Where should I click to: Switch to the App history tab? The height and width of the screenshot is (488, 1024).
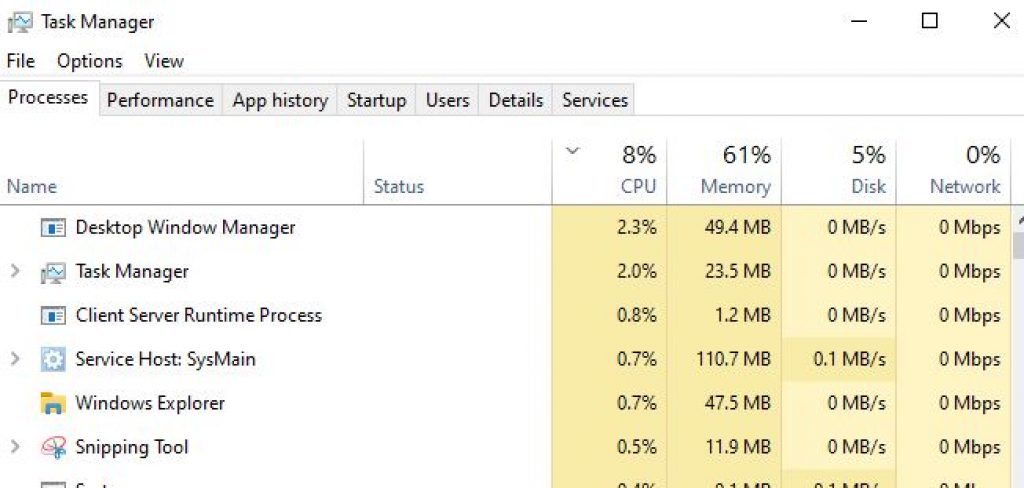280,100
